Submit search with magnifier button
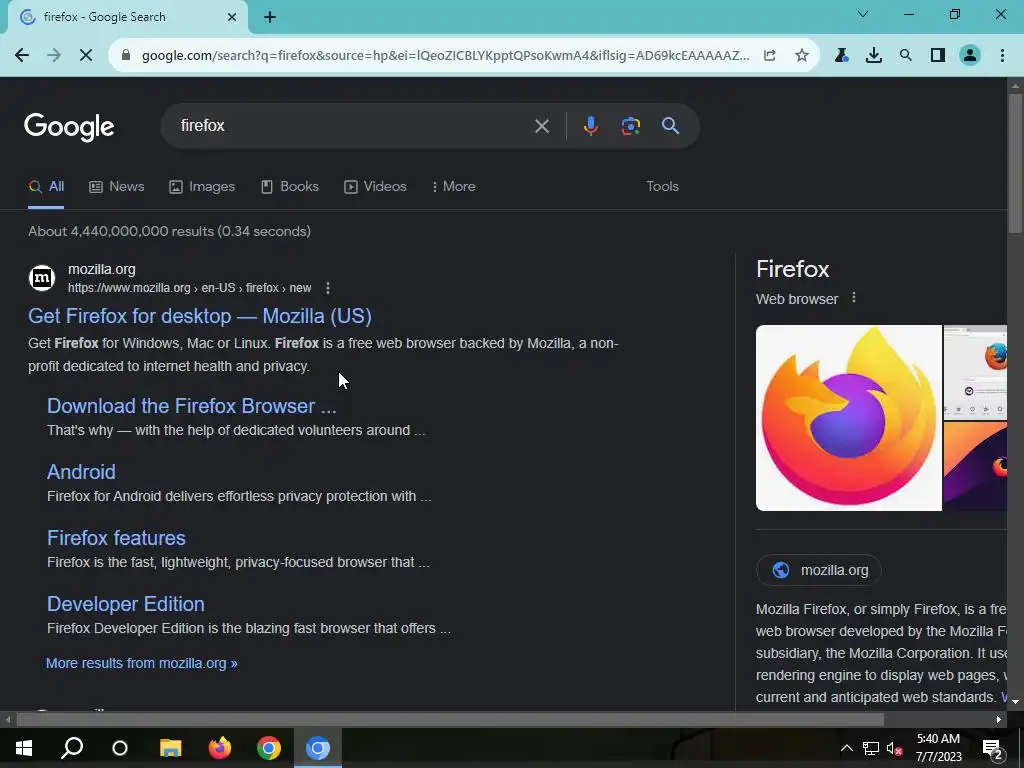This screenshot has width=1024, height=768. click(671, 126)
